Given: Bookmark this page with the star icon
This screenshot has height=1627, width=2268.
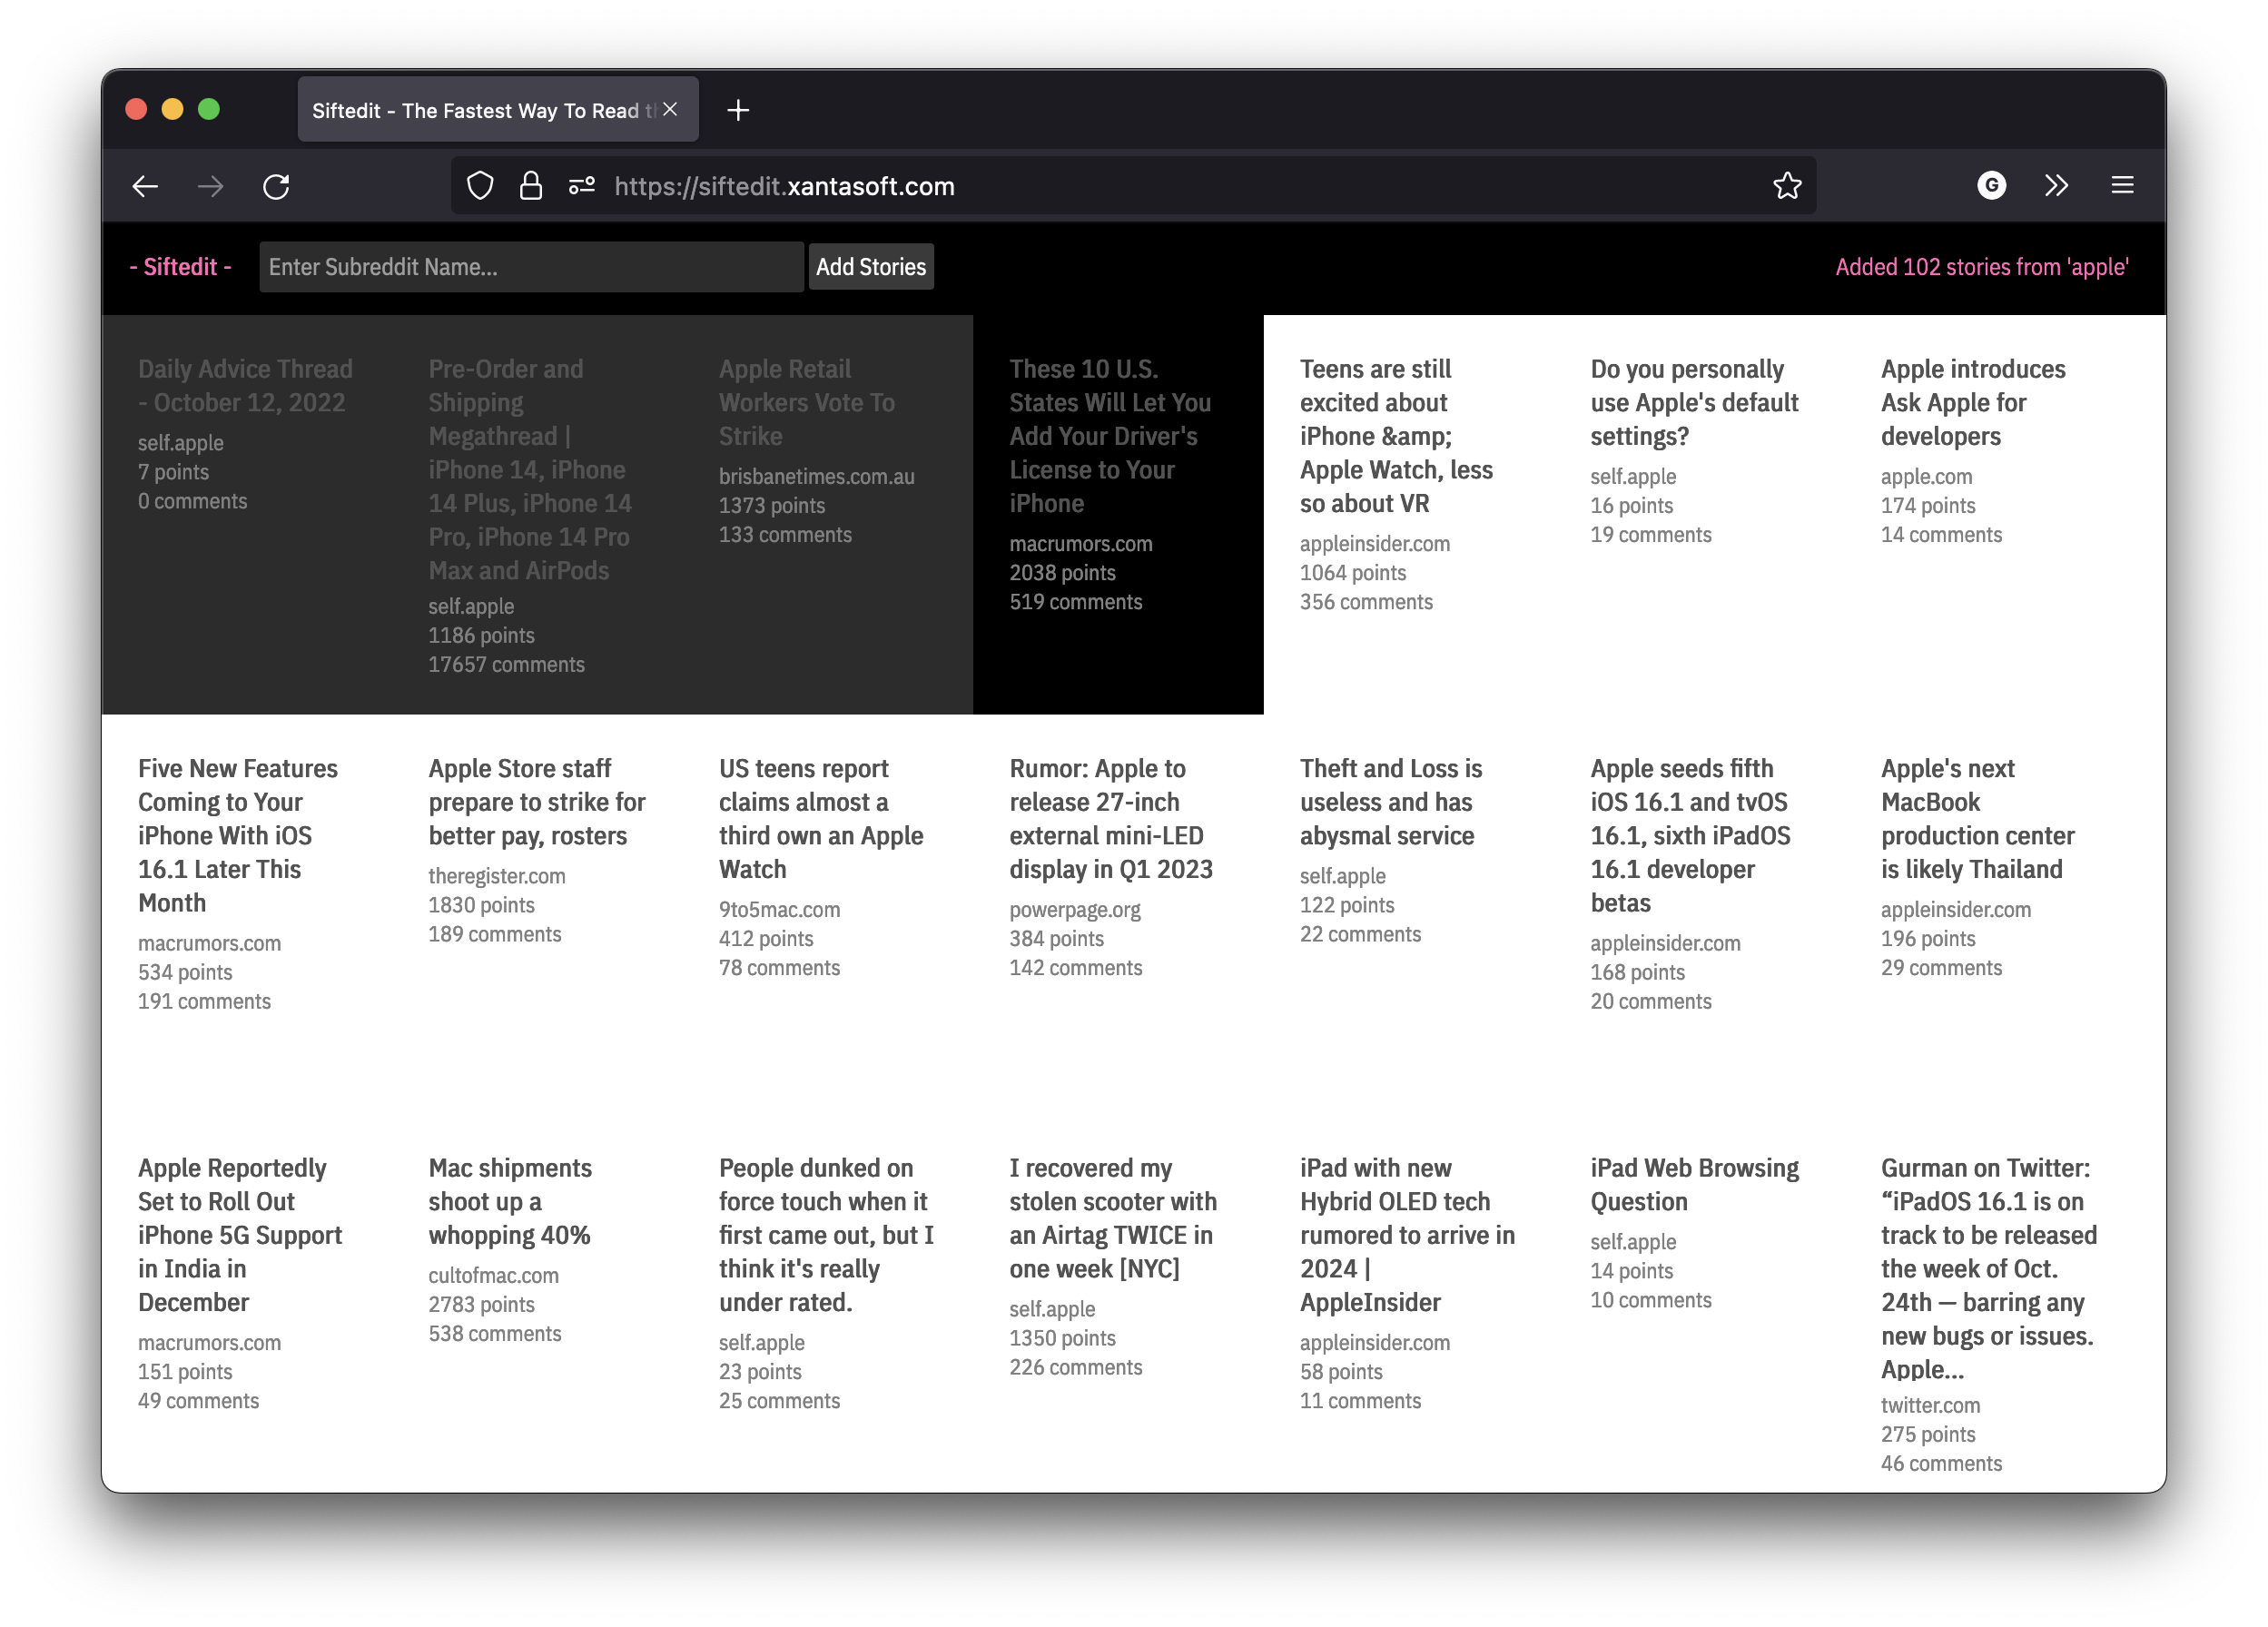Looking at the screenshot, I should point(1787,186).
